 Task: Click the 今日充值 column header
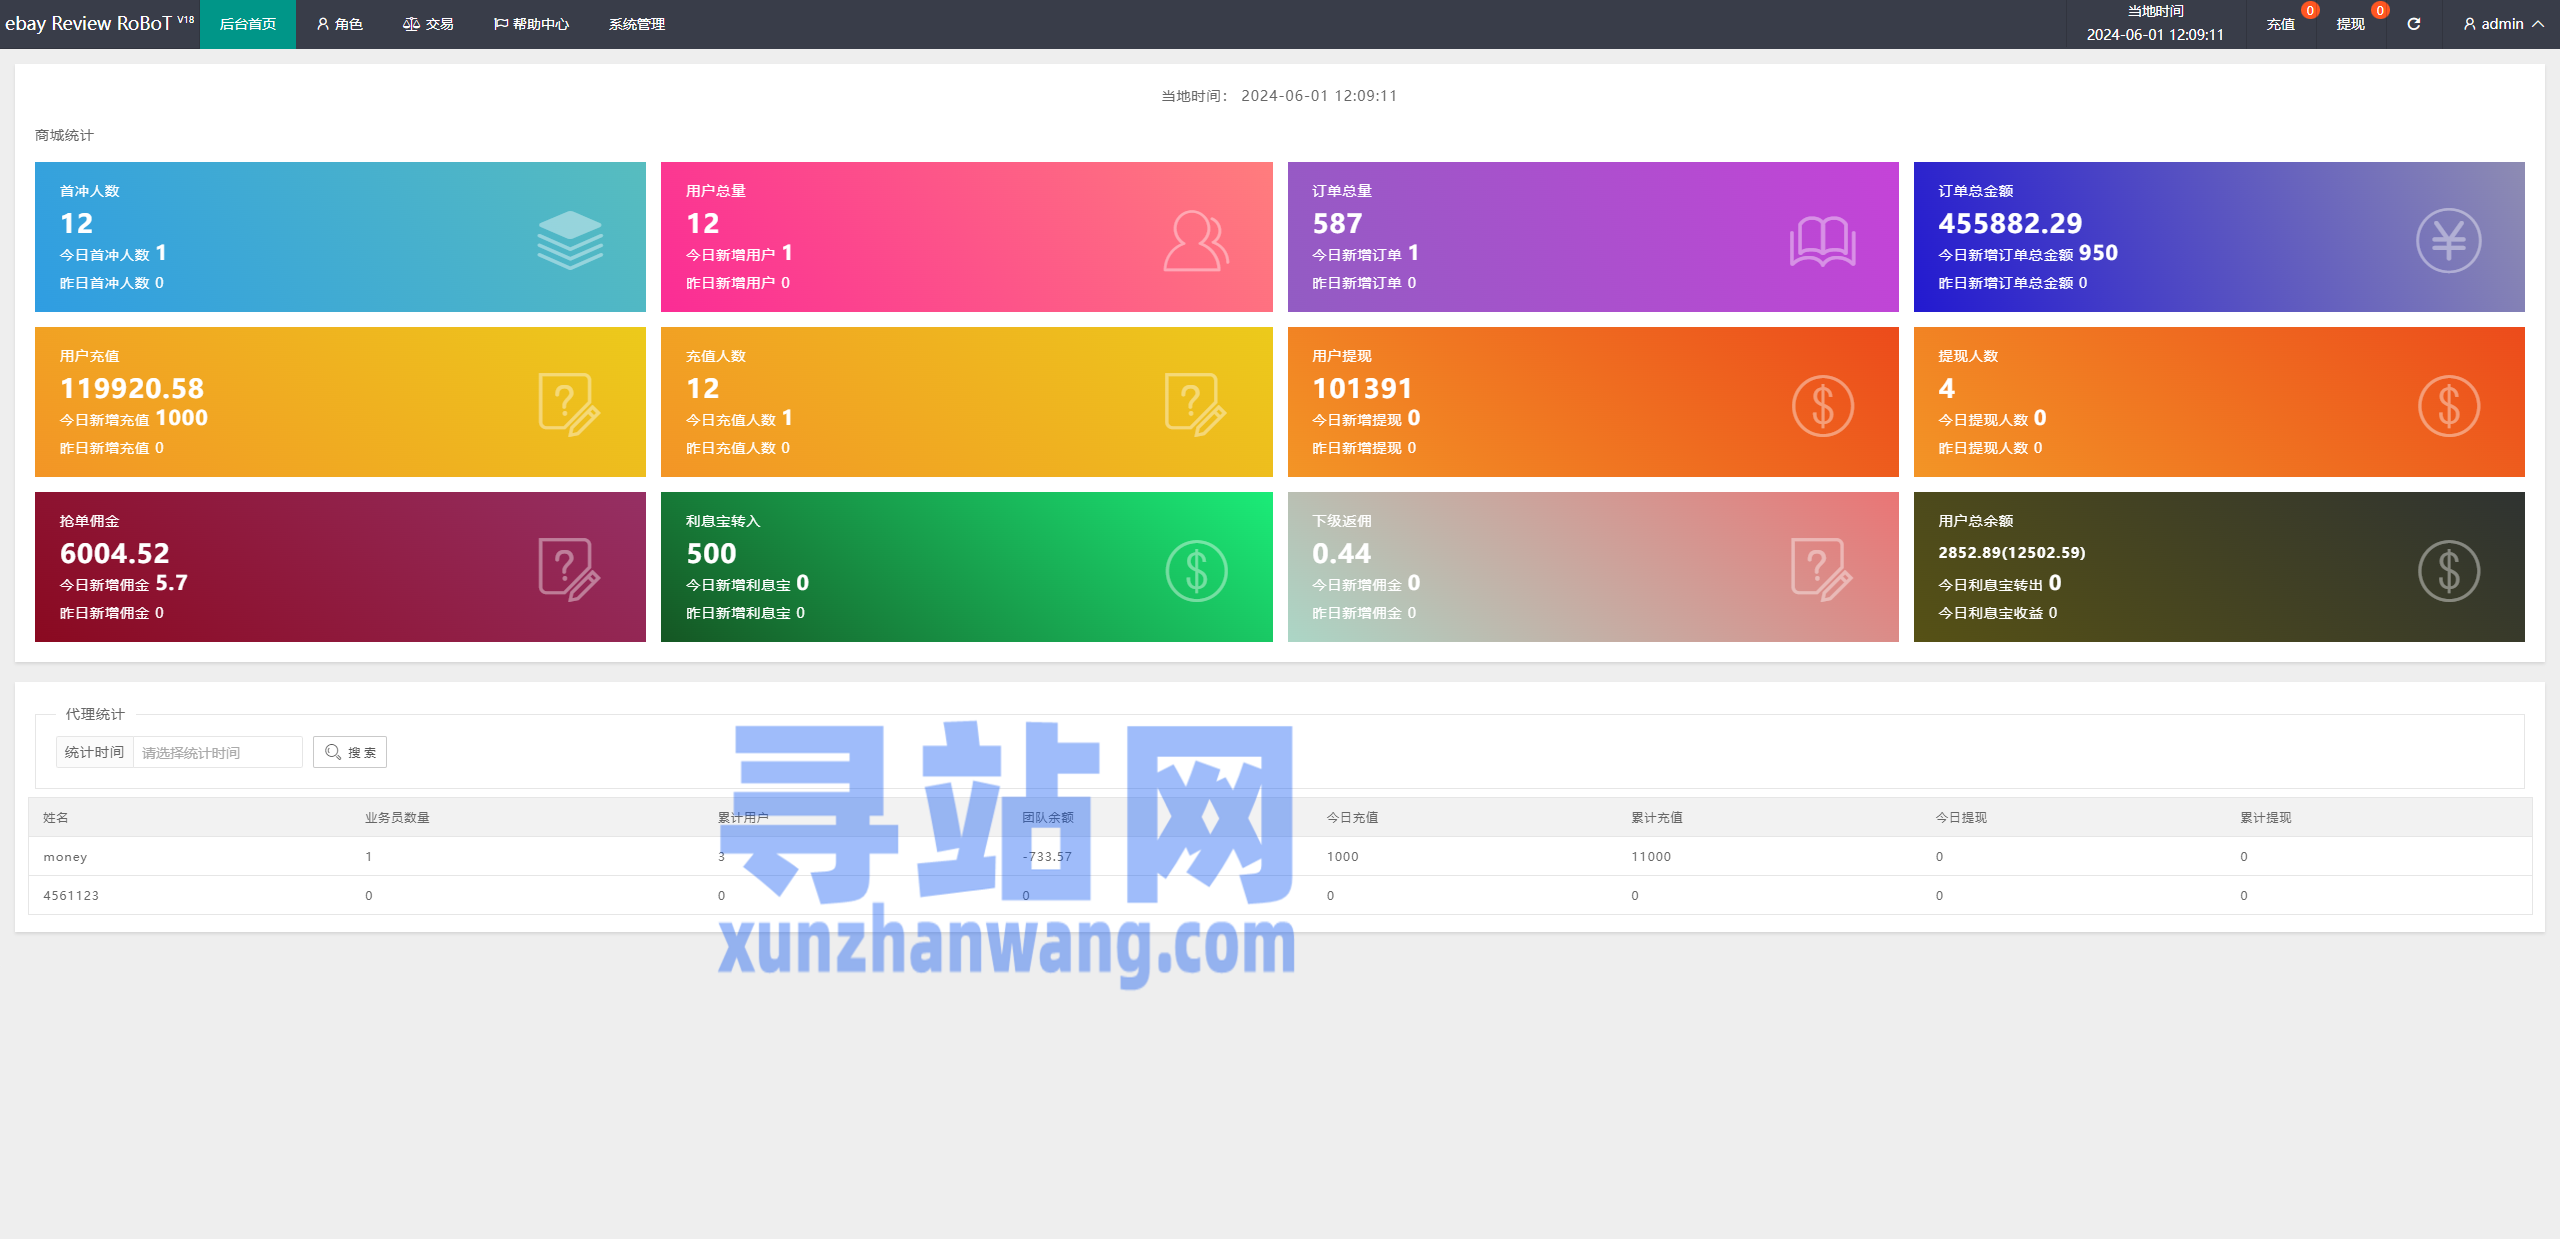[1352, 817]
